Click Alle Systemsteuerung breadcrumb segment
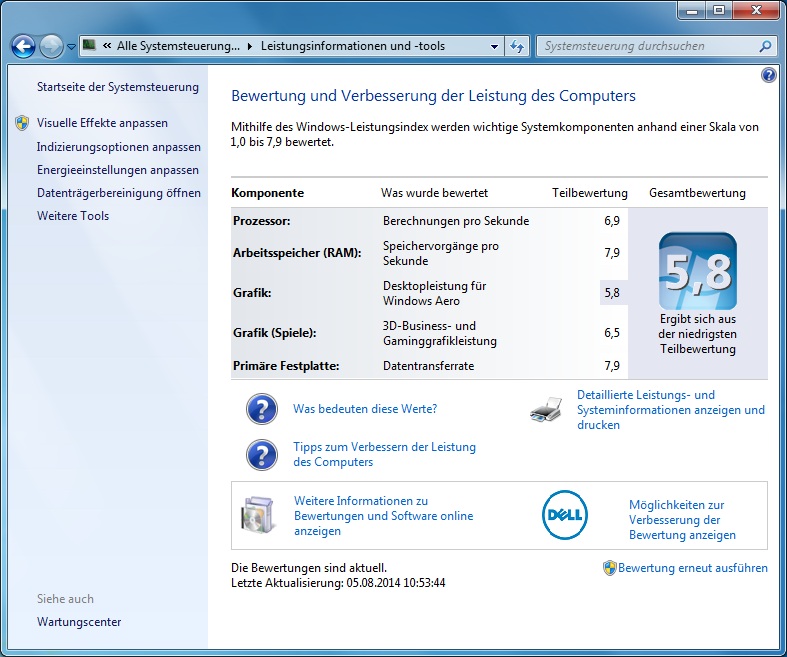Screen dimensions: 787x657 pos(178,46)
